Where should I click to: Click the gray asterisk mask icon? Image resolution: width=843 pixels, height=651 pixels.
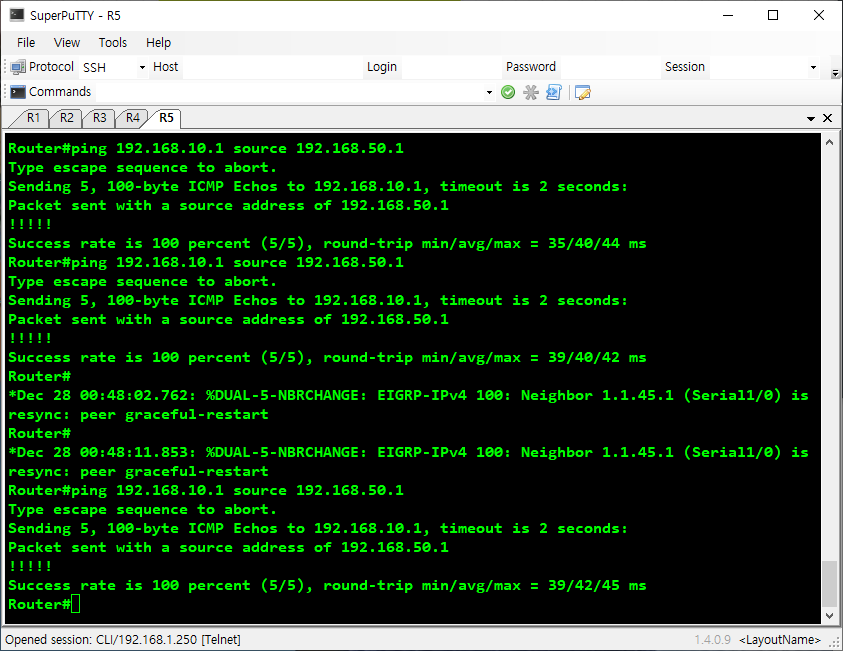[531, 92]
